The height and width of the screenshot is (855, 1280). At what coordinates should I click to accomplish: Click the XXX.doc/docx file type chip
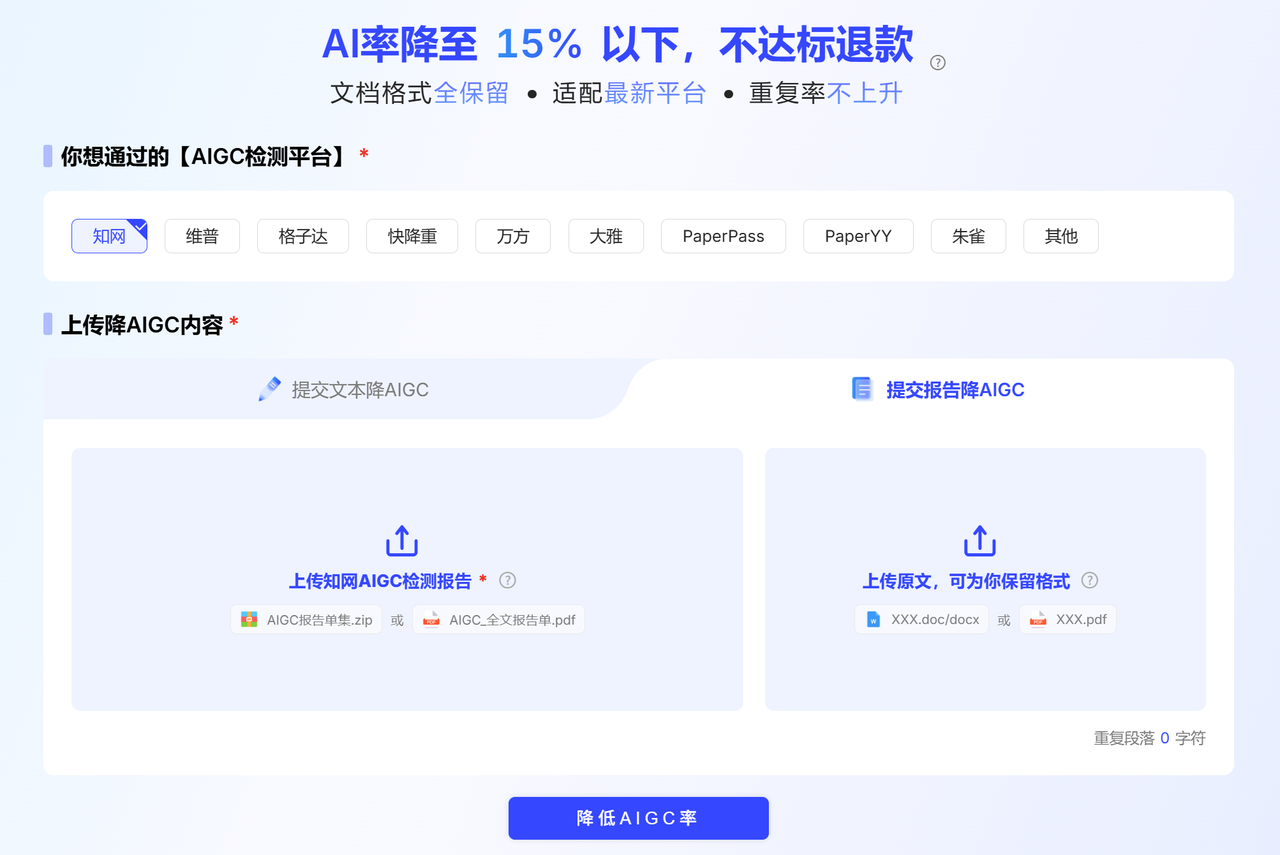coord(921,619)
